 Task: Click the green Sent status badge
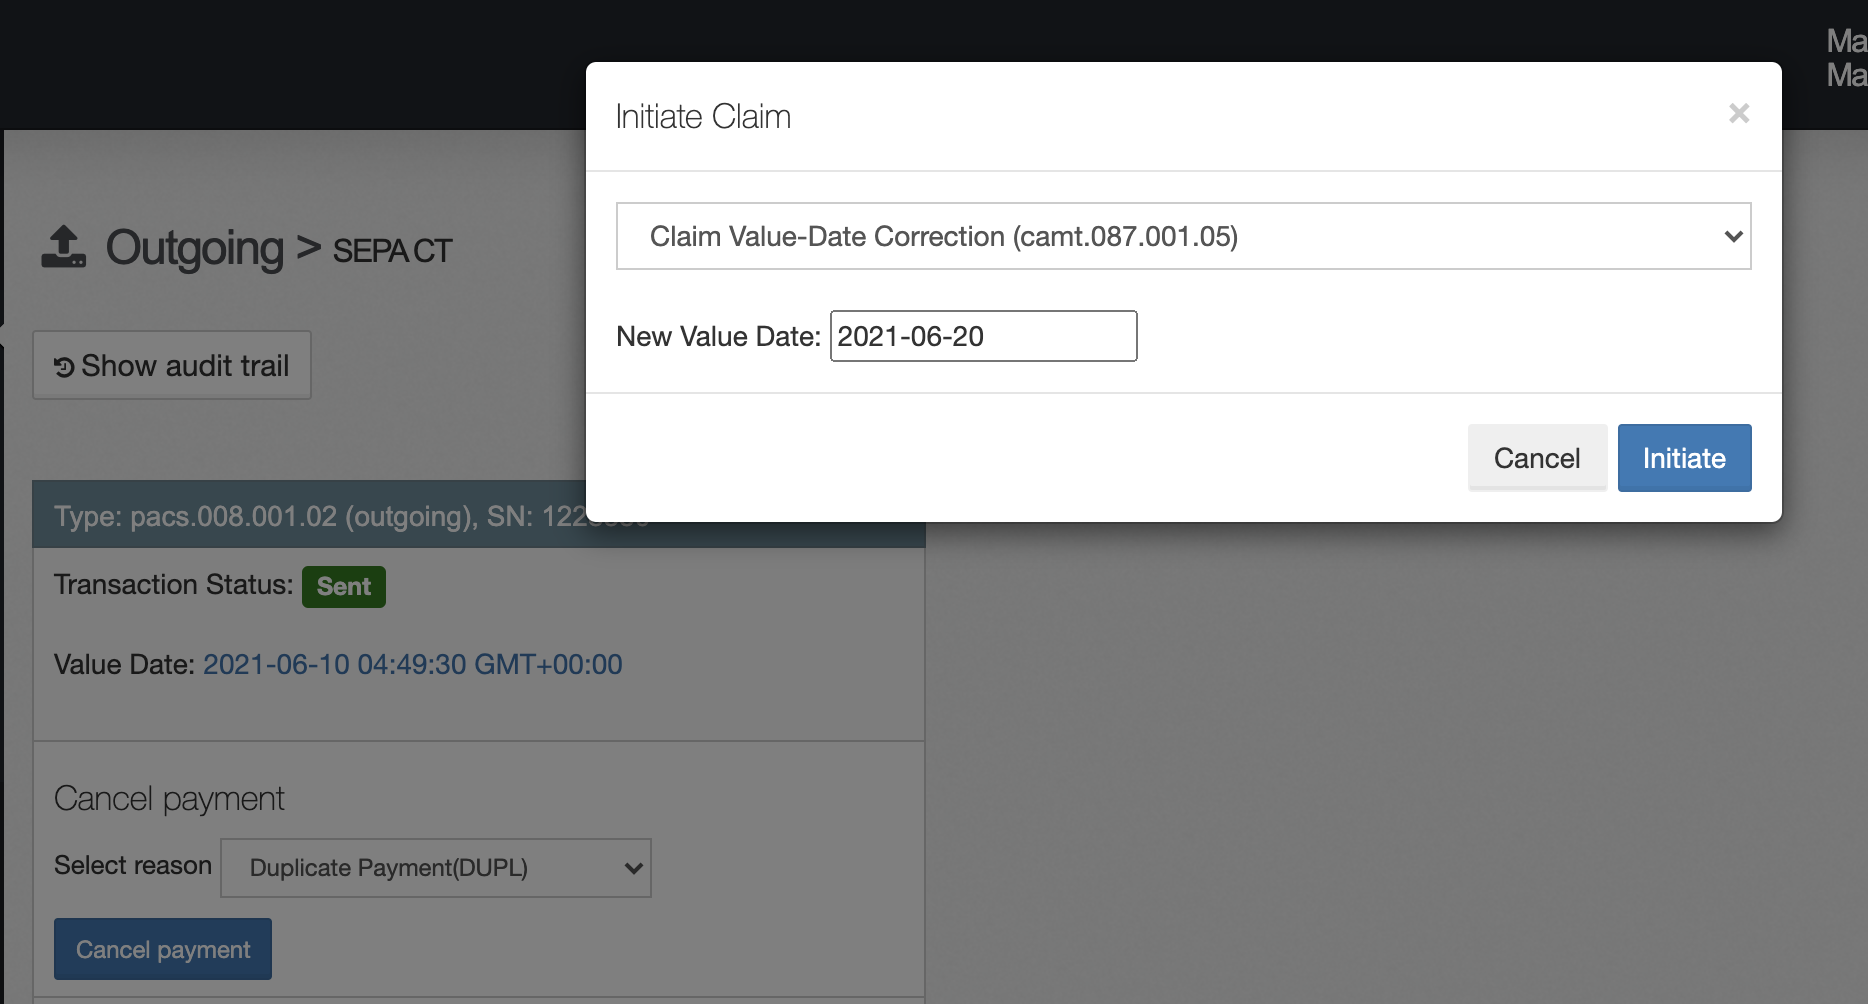(x=343, y=586)
